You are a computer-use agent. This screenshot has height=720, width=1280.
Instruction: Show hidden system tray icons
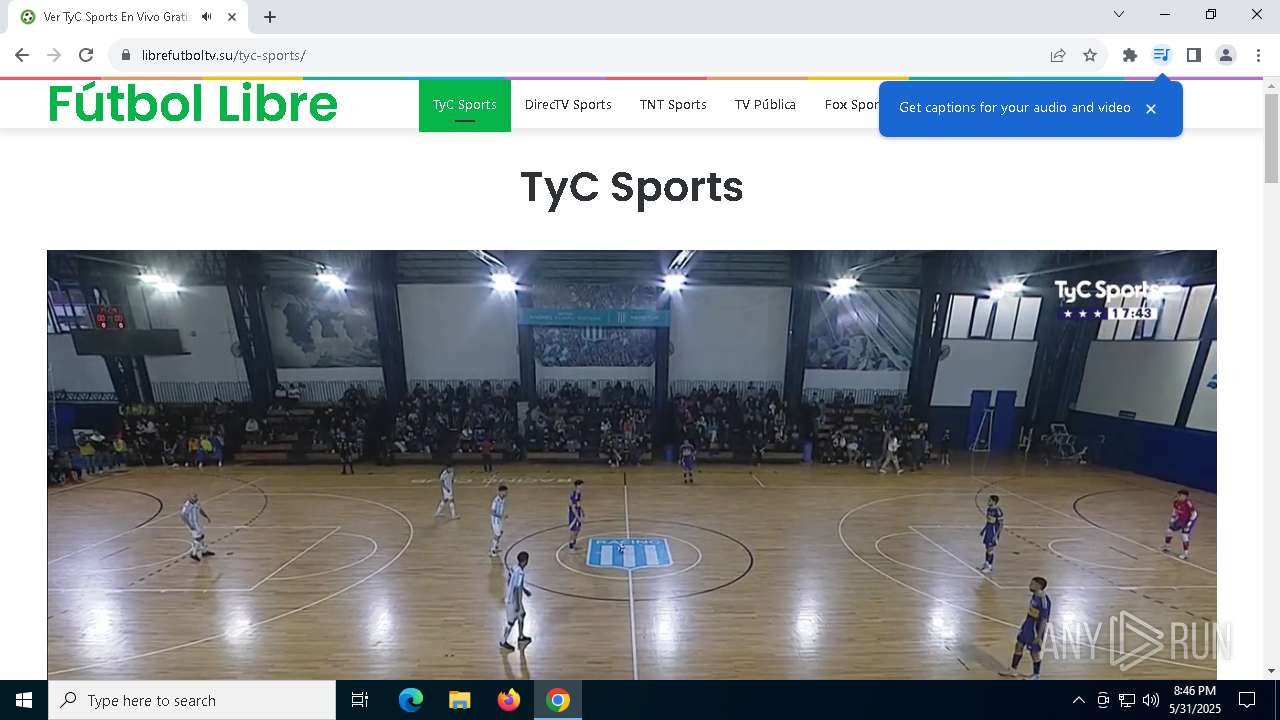coord(1078,700)
